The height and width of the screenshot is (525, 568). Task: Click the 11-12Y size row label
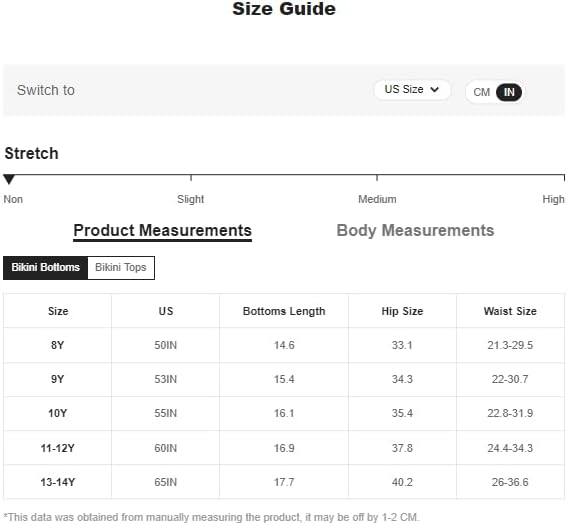(x=58, y=448)
